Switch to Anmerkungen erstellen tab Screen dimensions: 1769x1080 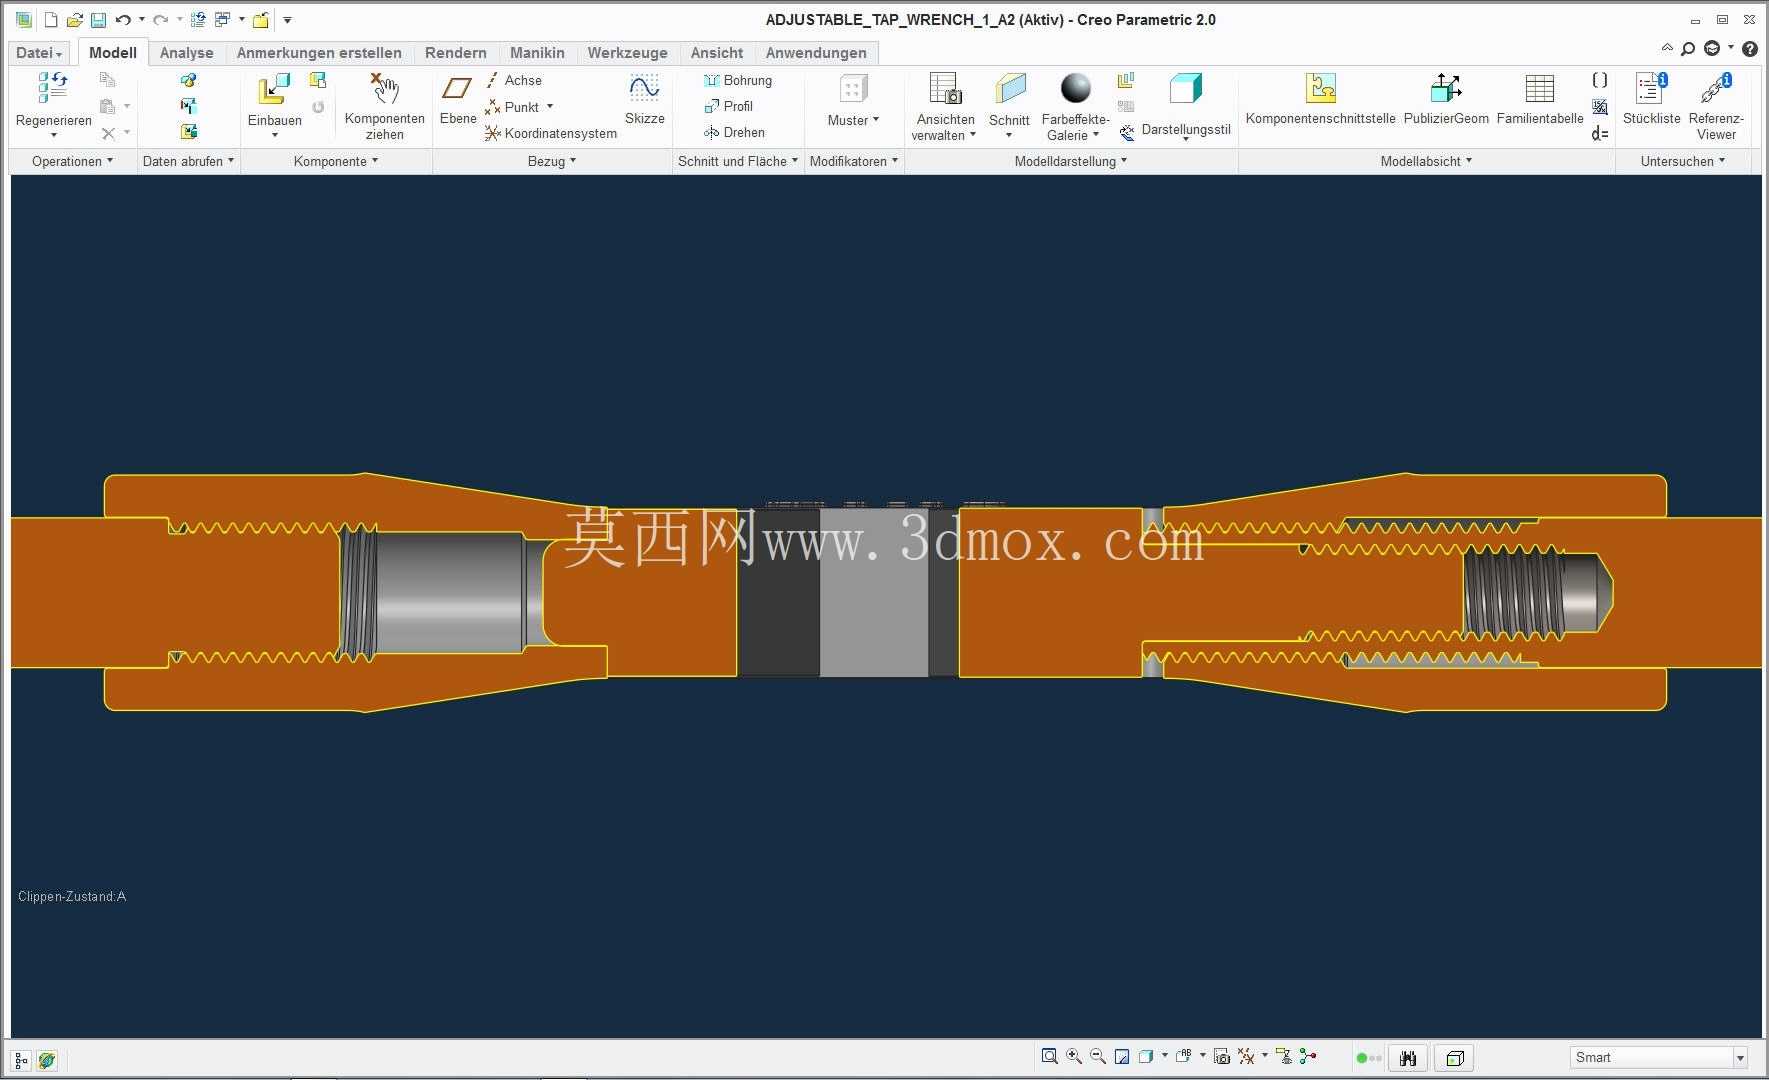tap(319, 53)
